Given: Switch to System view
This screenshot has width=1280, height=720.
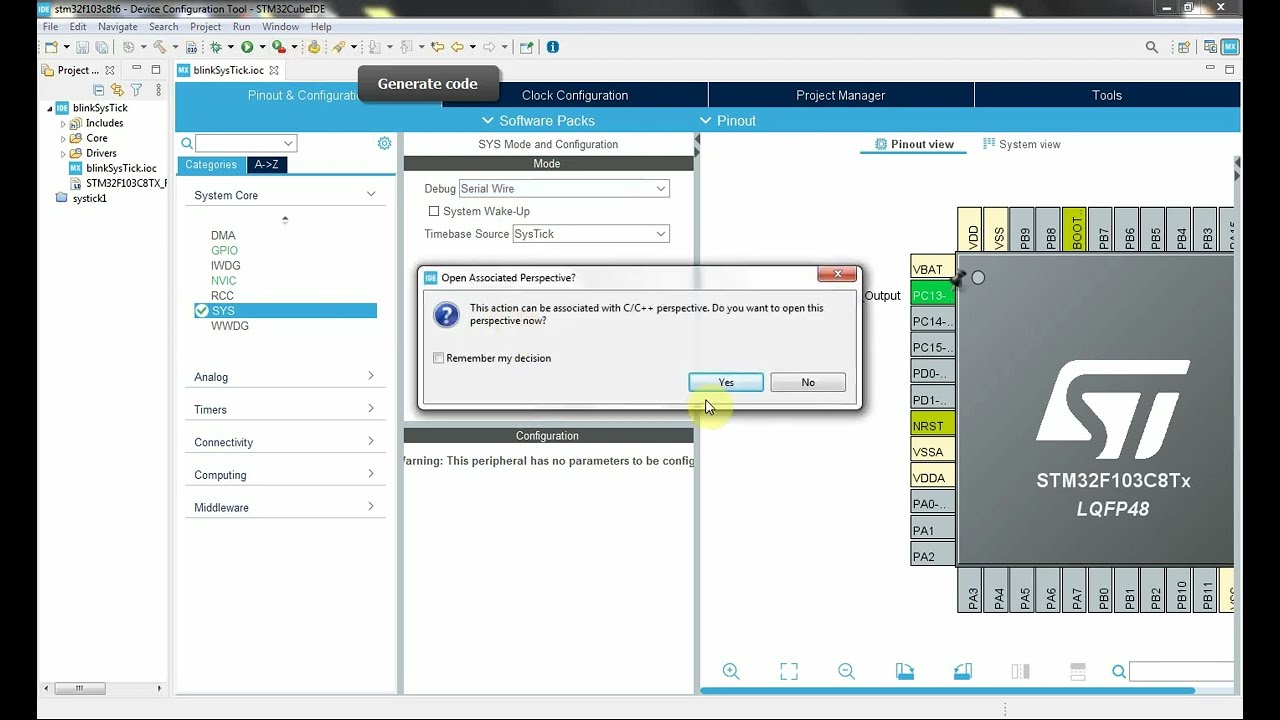Looking at the screenshot, I should [1021, 144].
